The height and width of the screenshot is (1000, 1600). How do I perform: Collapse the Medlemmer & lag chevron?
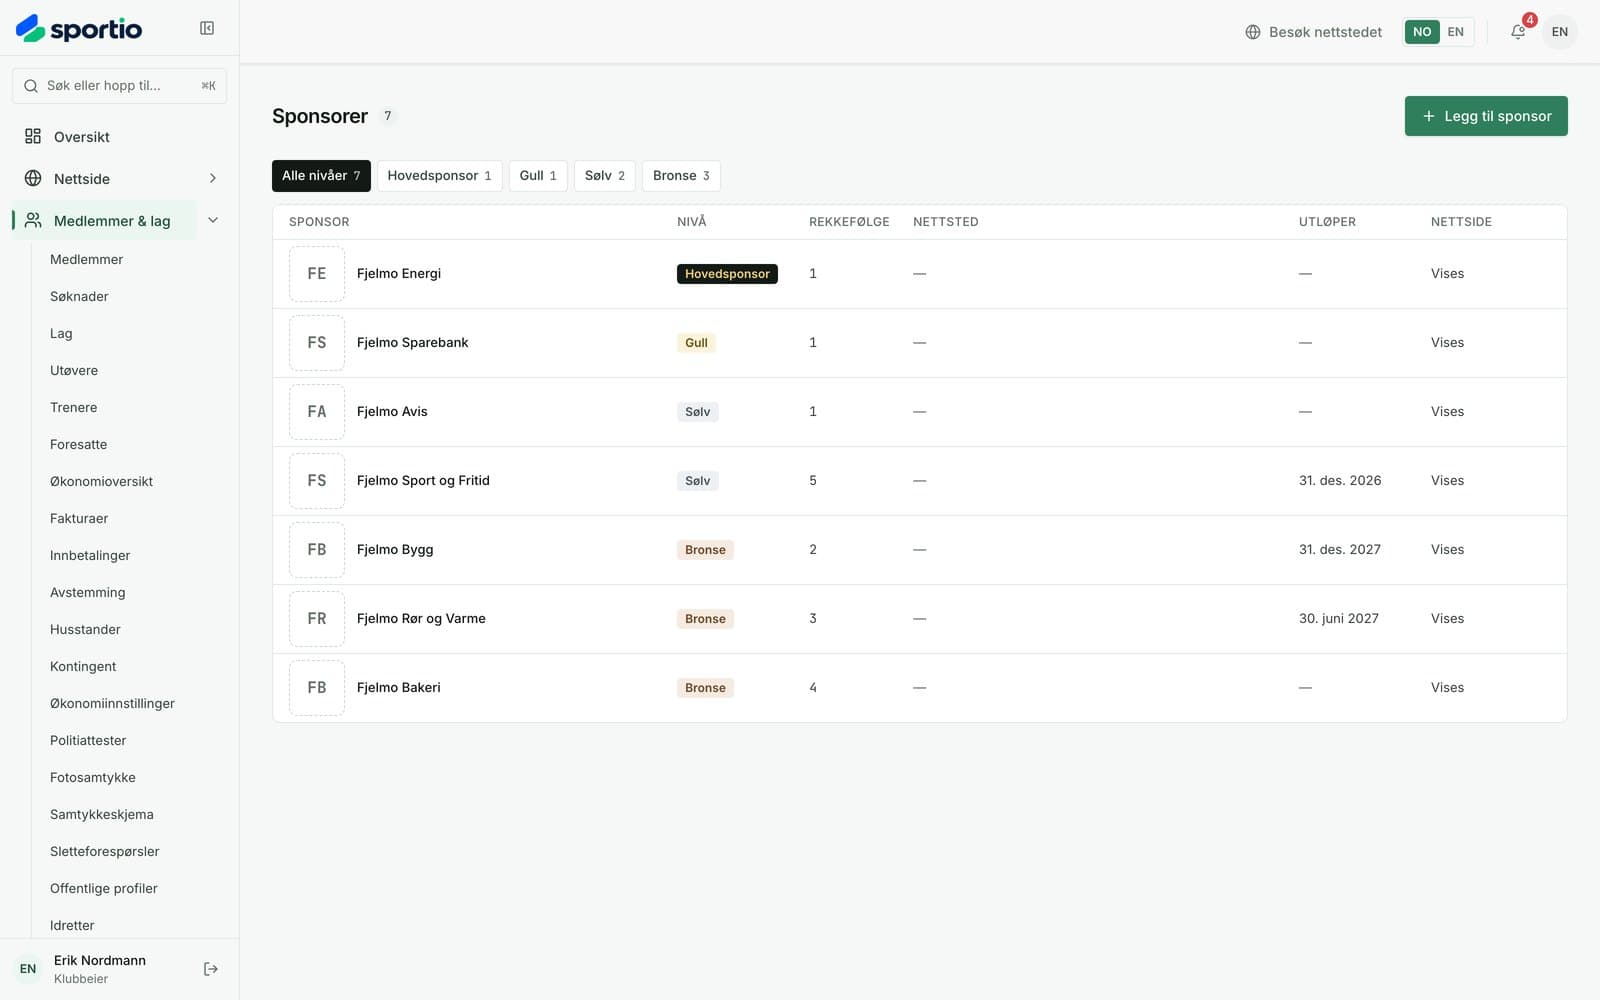tap(213, 221)
